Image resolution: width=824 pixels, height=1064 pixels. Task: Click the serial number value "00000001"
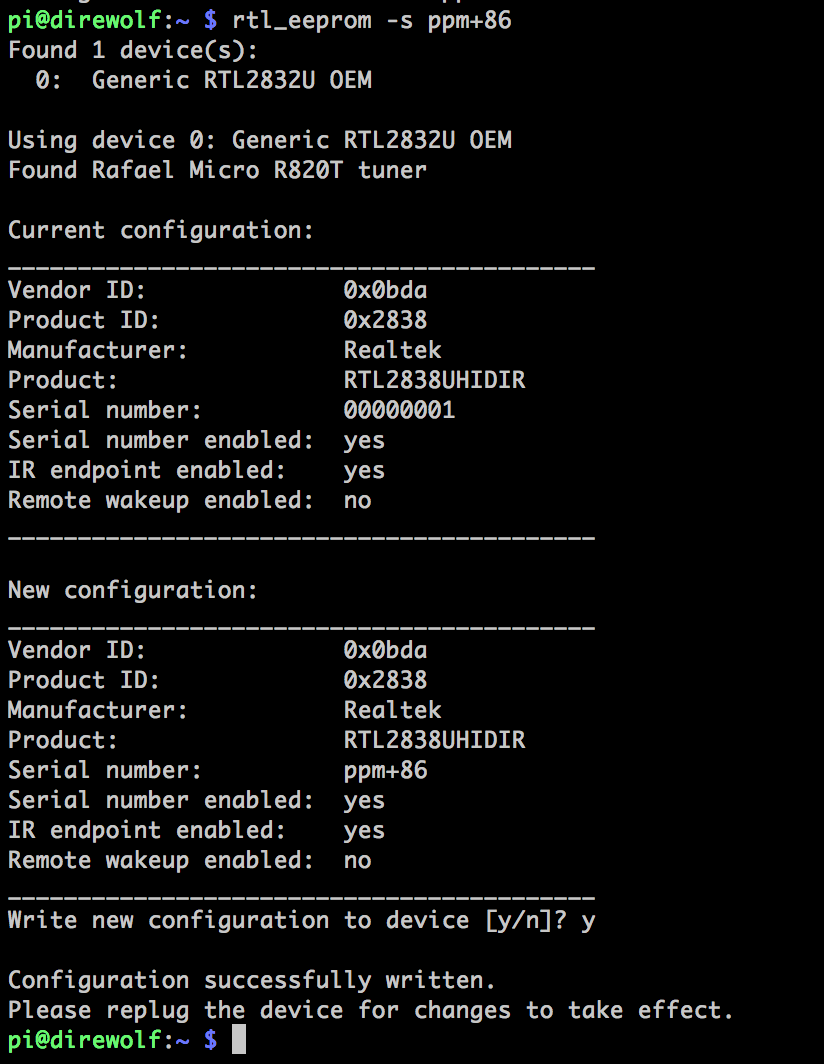(x=399, y=410)
